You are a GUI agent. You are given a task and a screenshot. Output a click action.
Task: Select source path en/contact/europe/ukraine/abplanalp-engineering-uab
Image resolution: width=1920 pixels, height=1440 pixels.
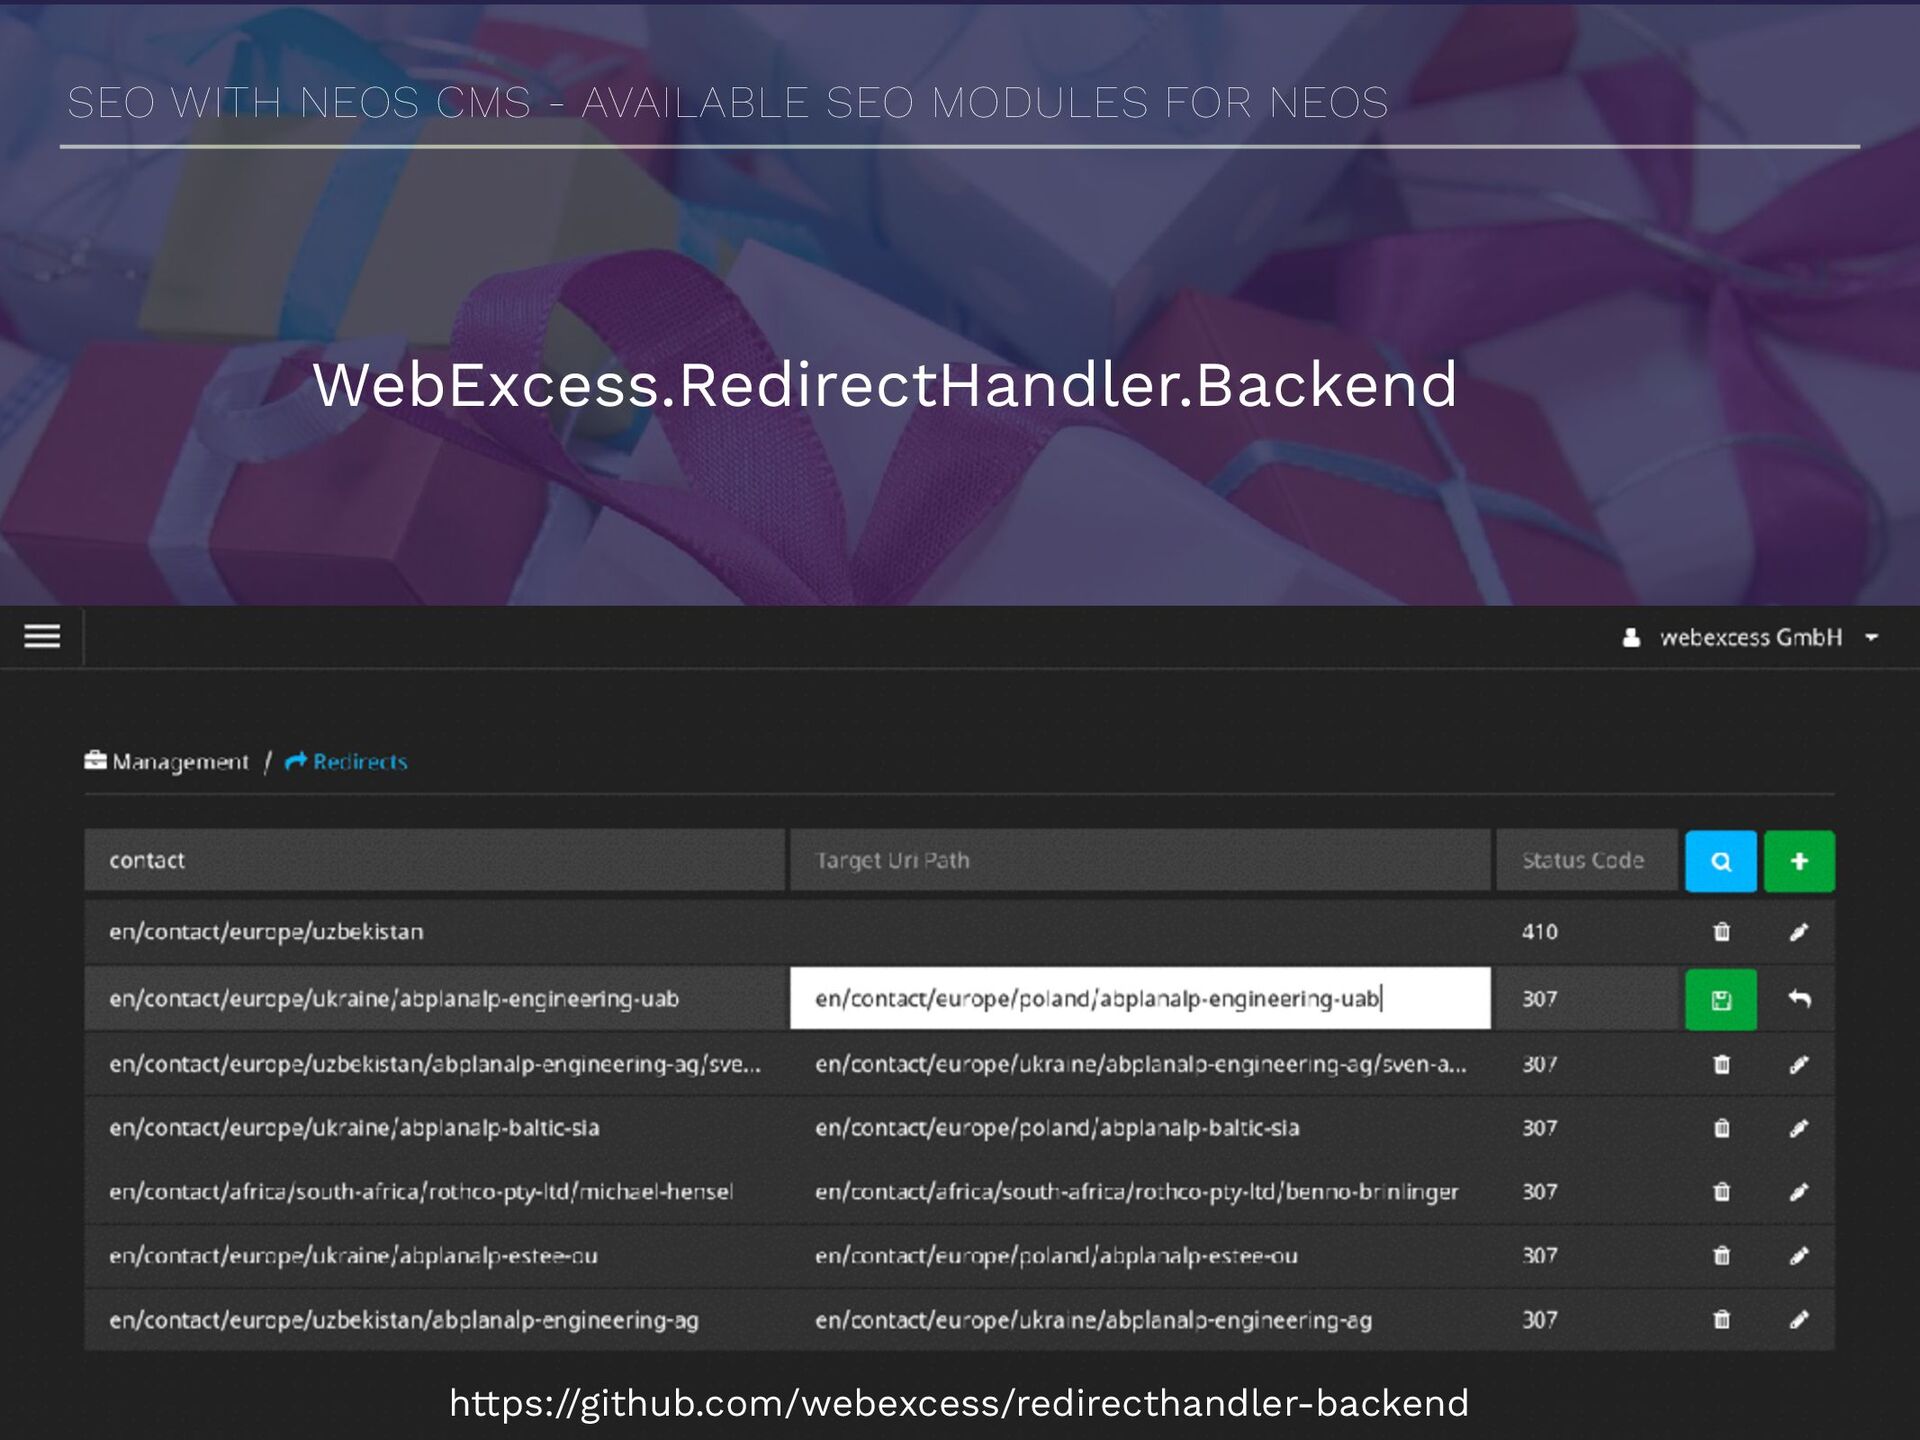click(x=394, y=999)
